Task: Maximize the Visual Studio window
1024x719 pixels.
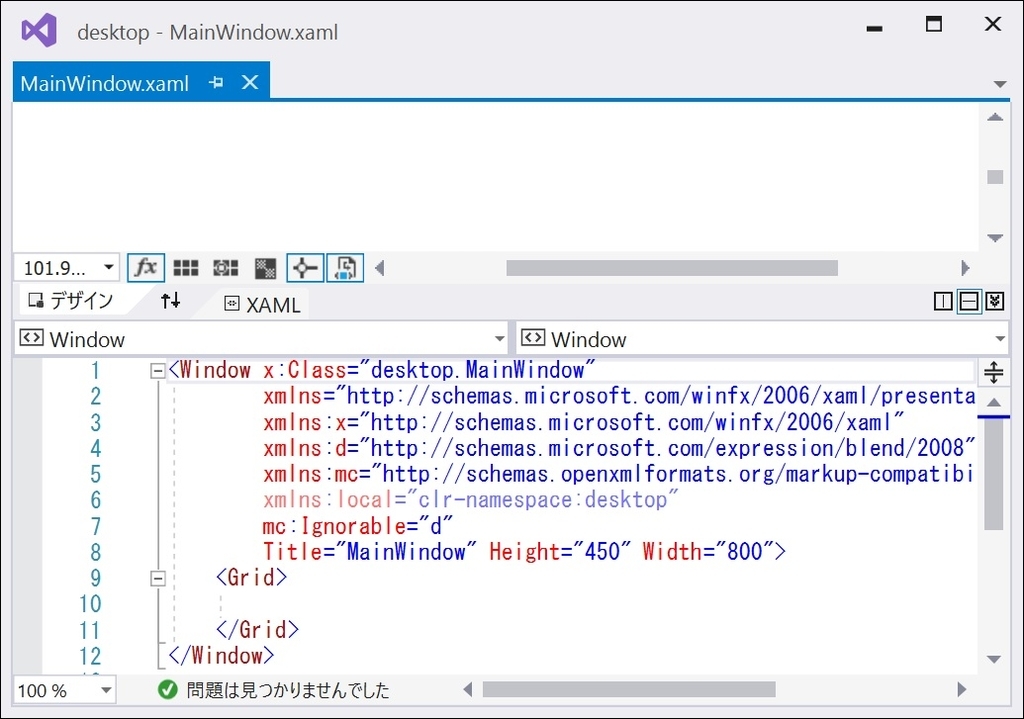Action: click(x=934, y=24)
